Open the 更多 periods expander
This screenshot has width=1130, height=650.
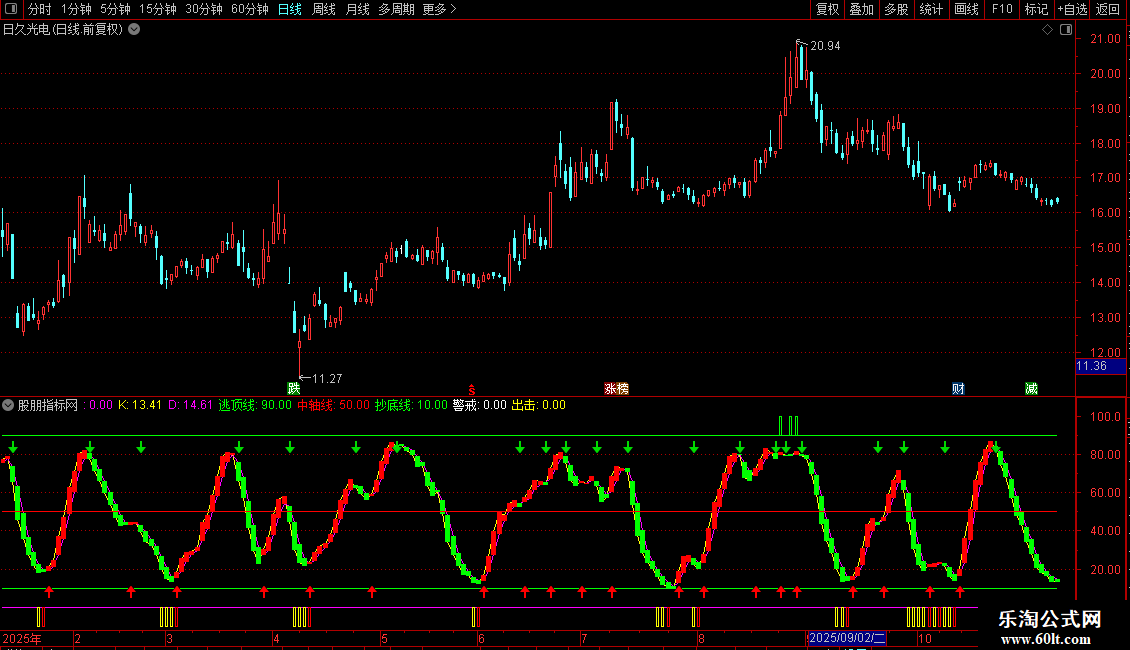[x=440, y=9]
